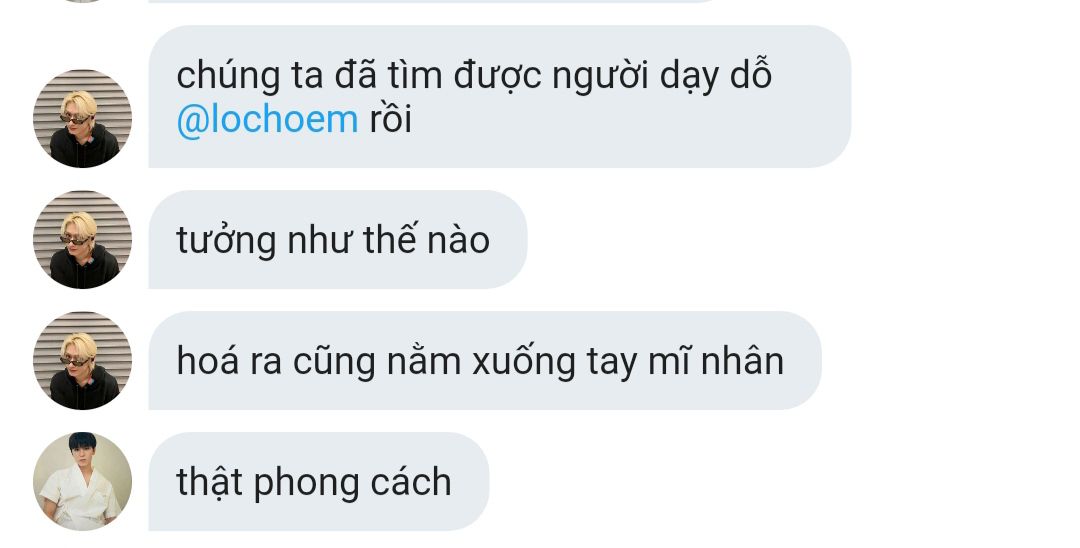1080x548 pixels.
Task: Click avatar beside 'chúng ta đã tìm' message
Action: pyautogui.click(x=83, y=118)
